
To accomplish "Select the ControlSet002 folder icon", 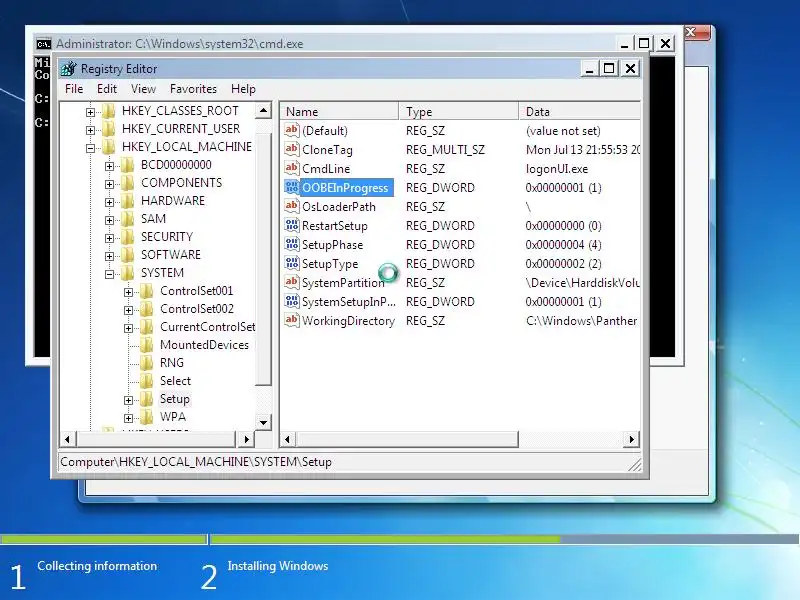I will click(x=146, y=309).
